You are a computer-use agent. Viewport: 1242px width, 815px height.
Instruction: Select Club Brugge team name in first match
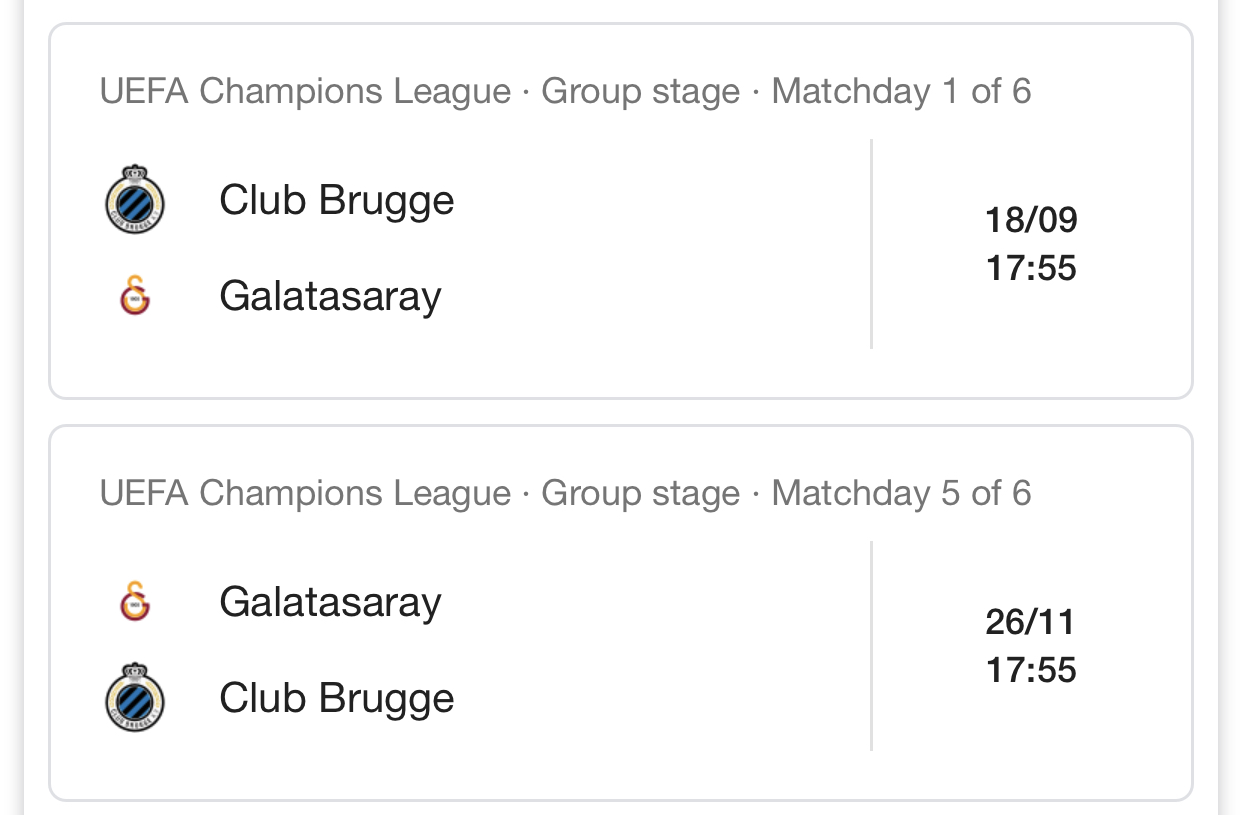click(337, 201)
